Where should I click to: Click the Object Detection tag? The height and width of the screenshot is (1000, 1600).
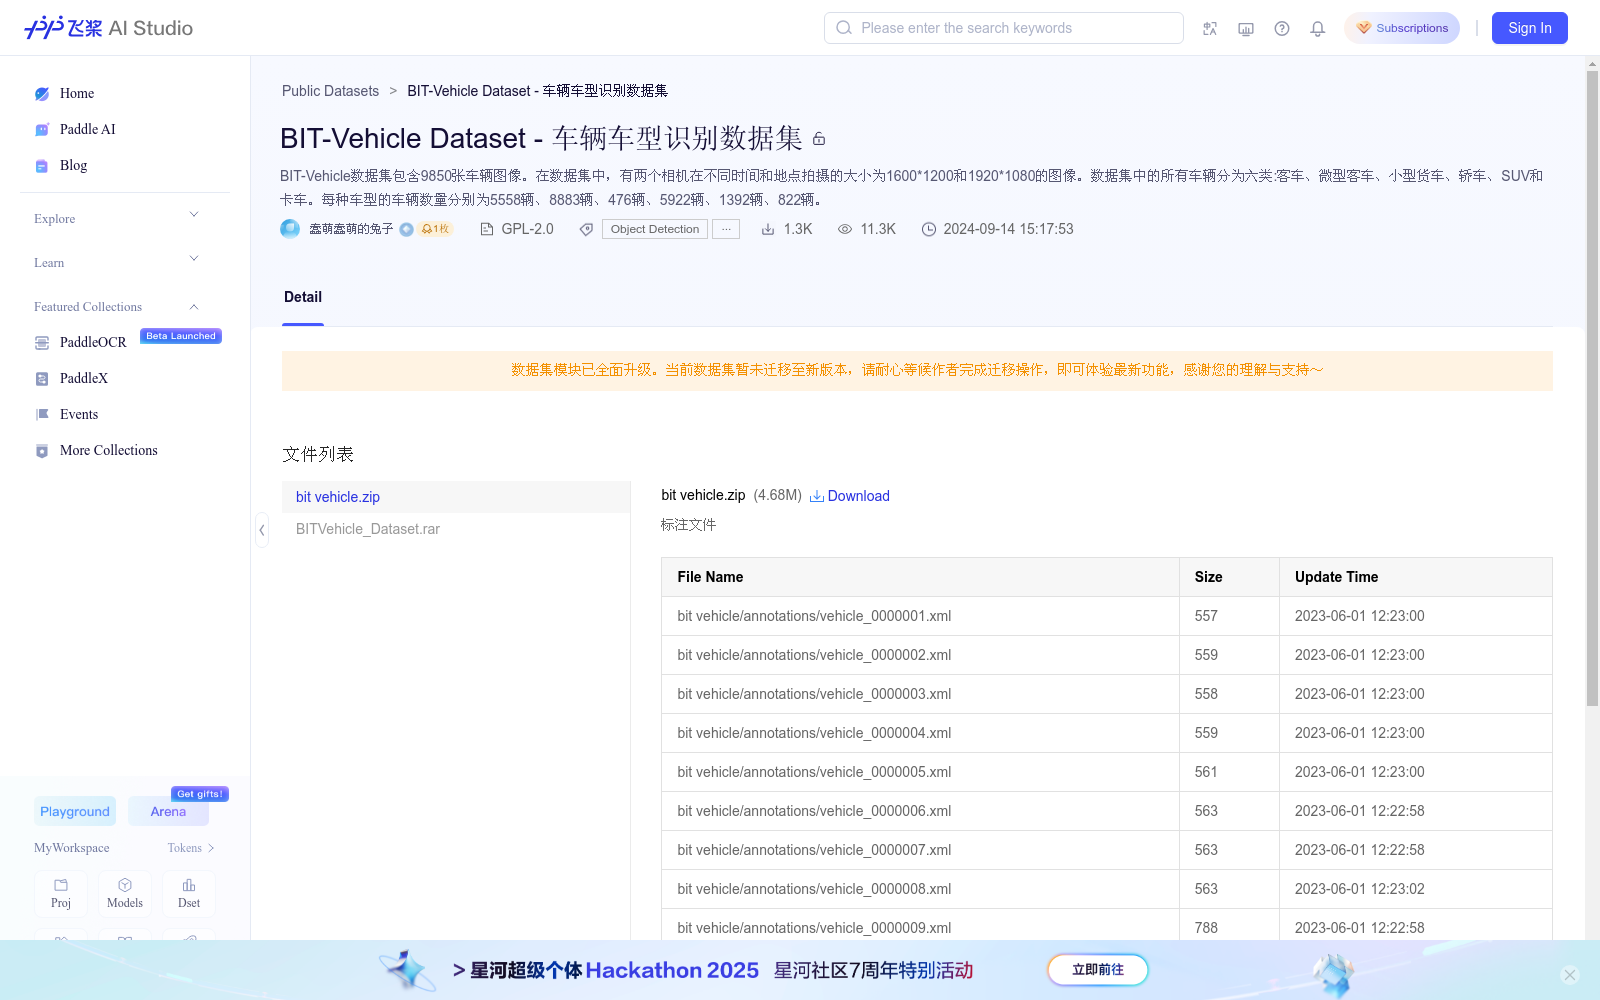(655, 229)
